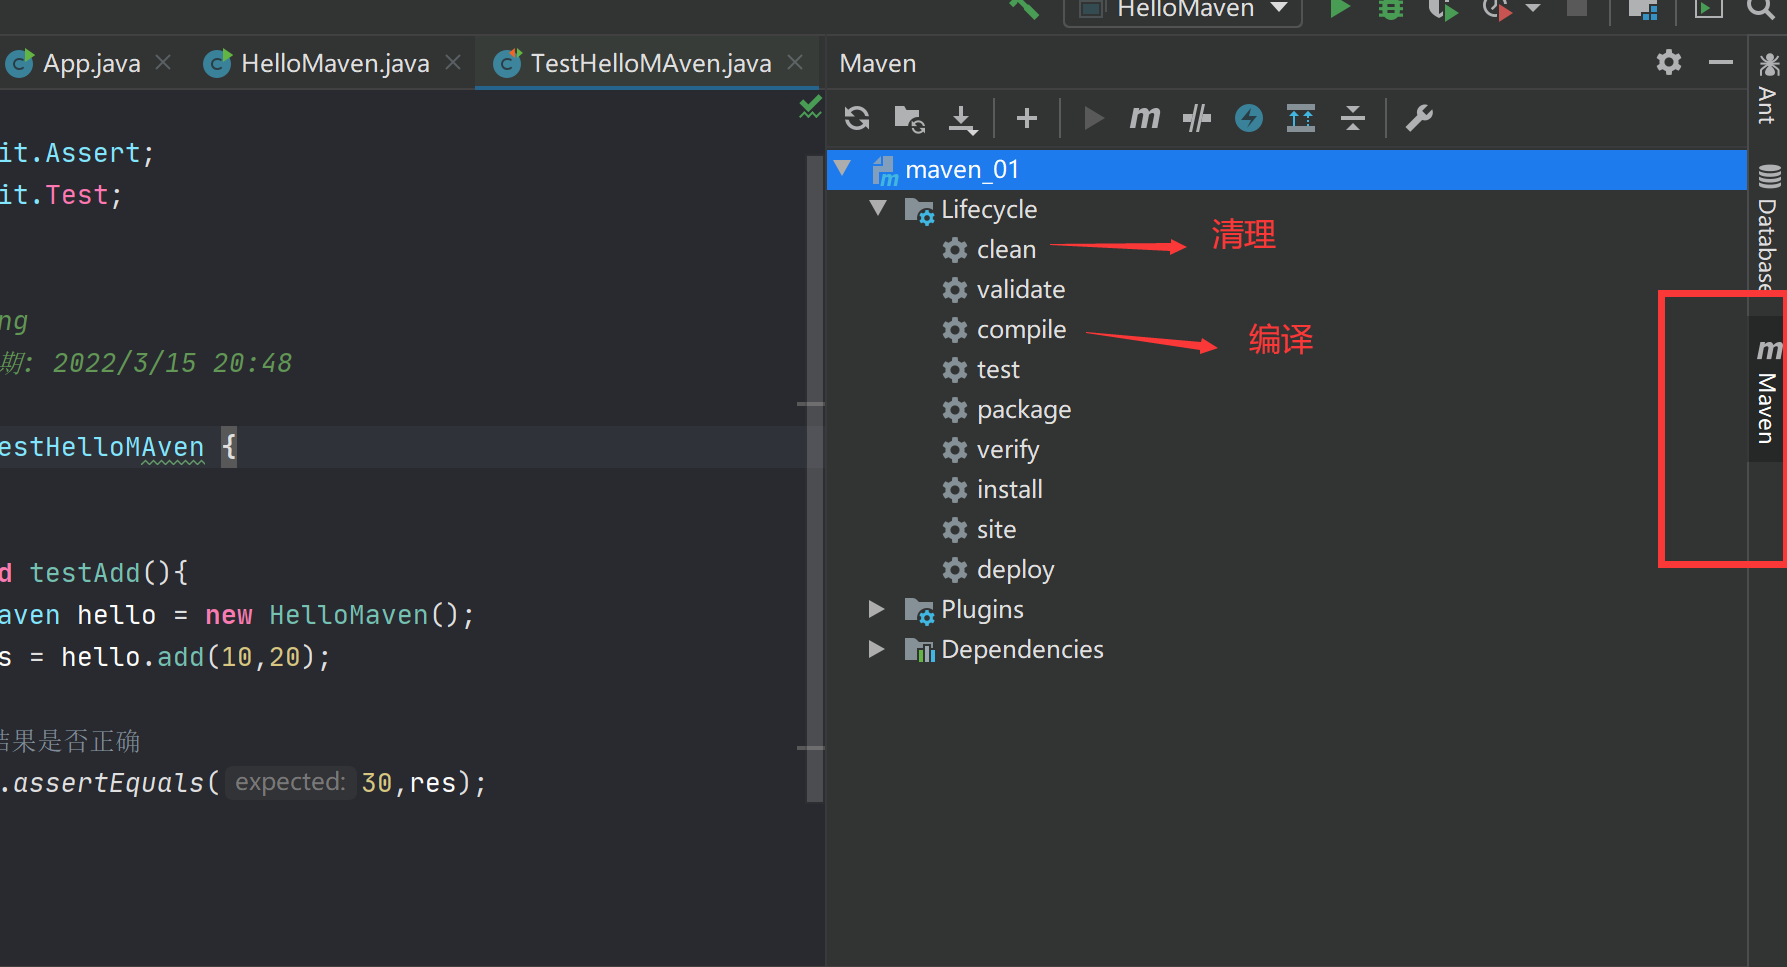Click the Show Dependencies diagram icon

[1300, 118]
